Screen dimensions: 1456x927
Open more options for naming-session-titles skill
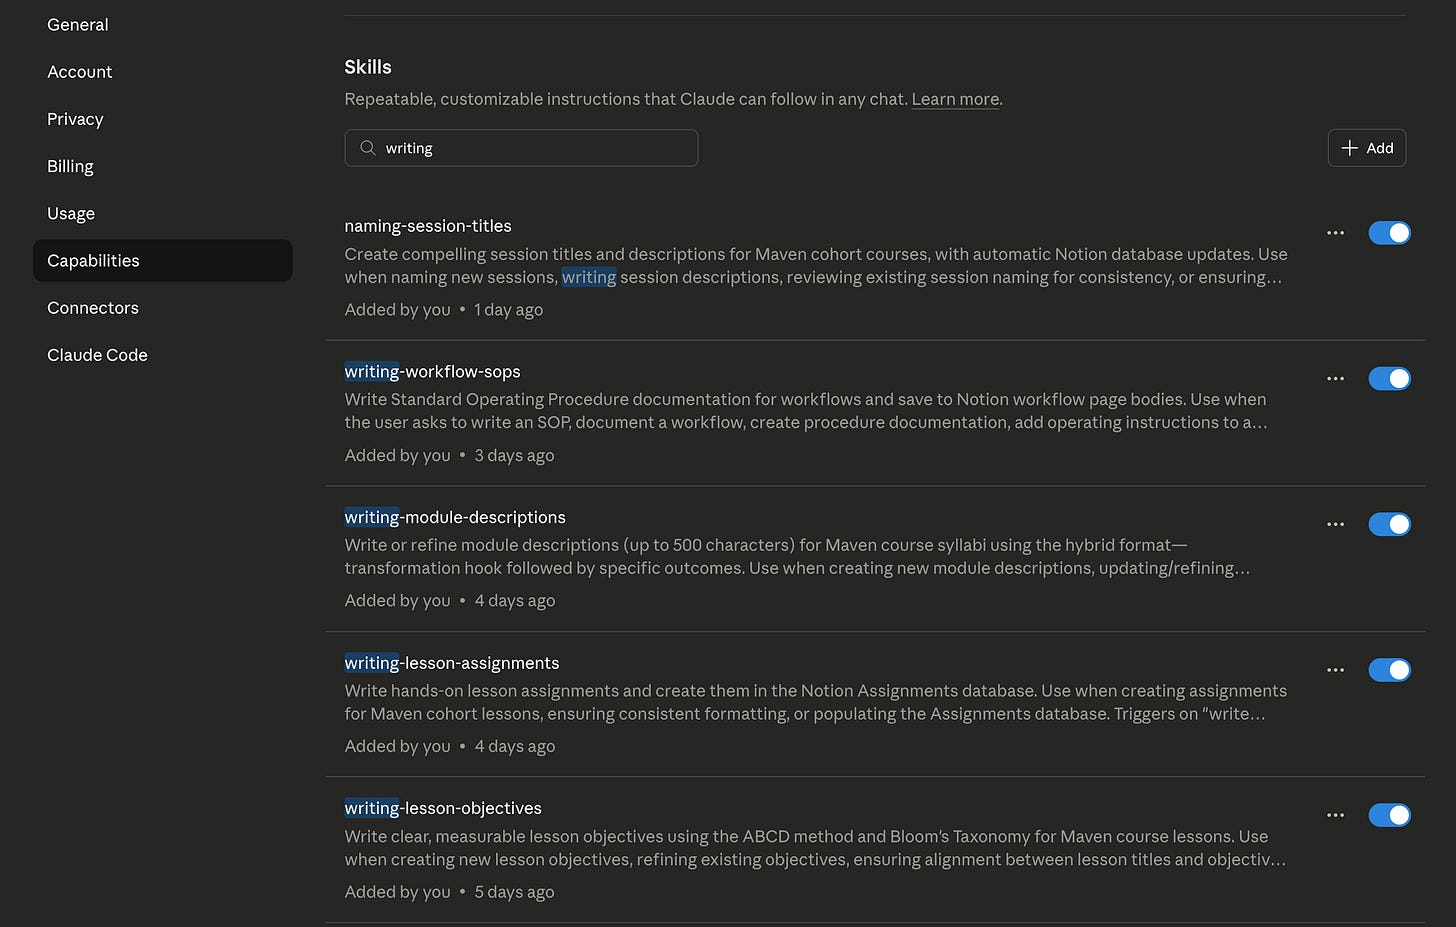pyautogui.click(x=1335, y=233)
